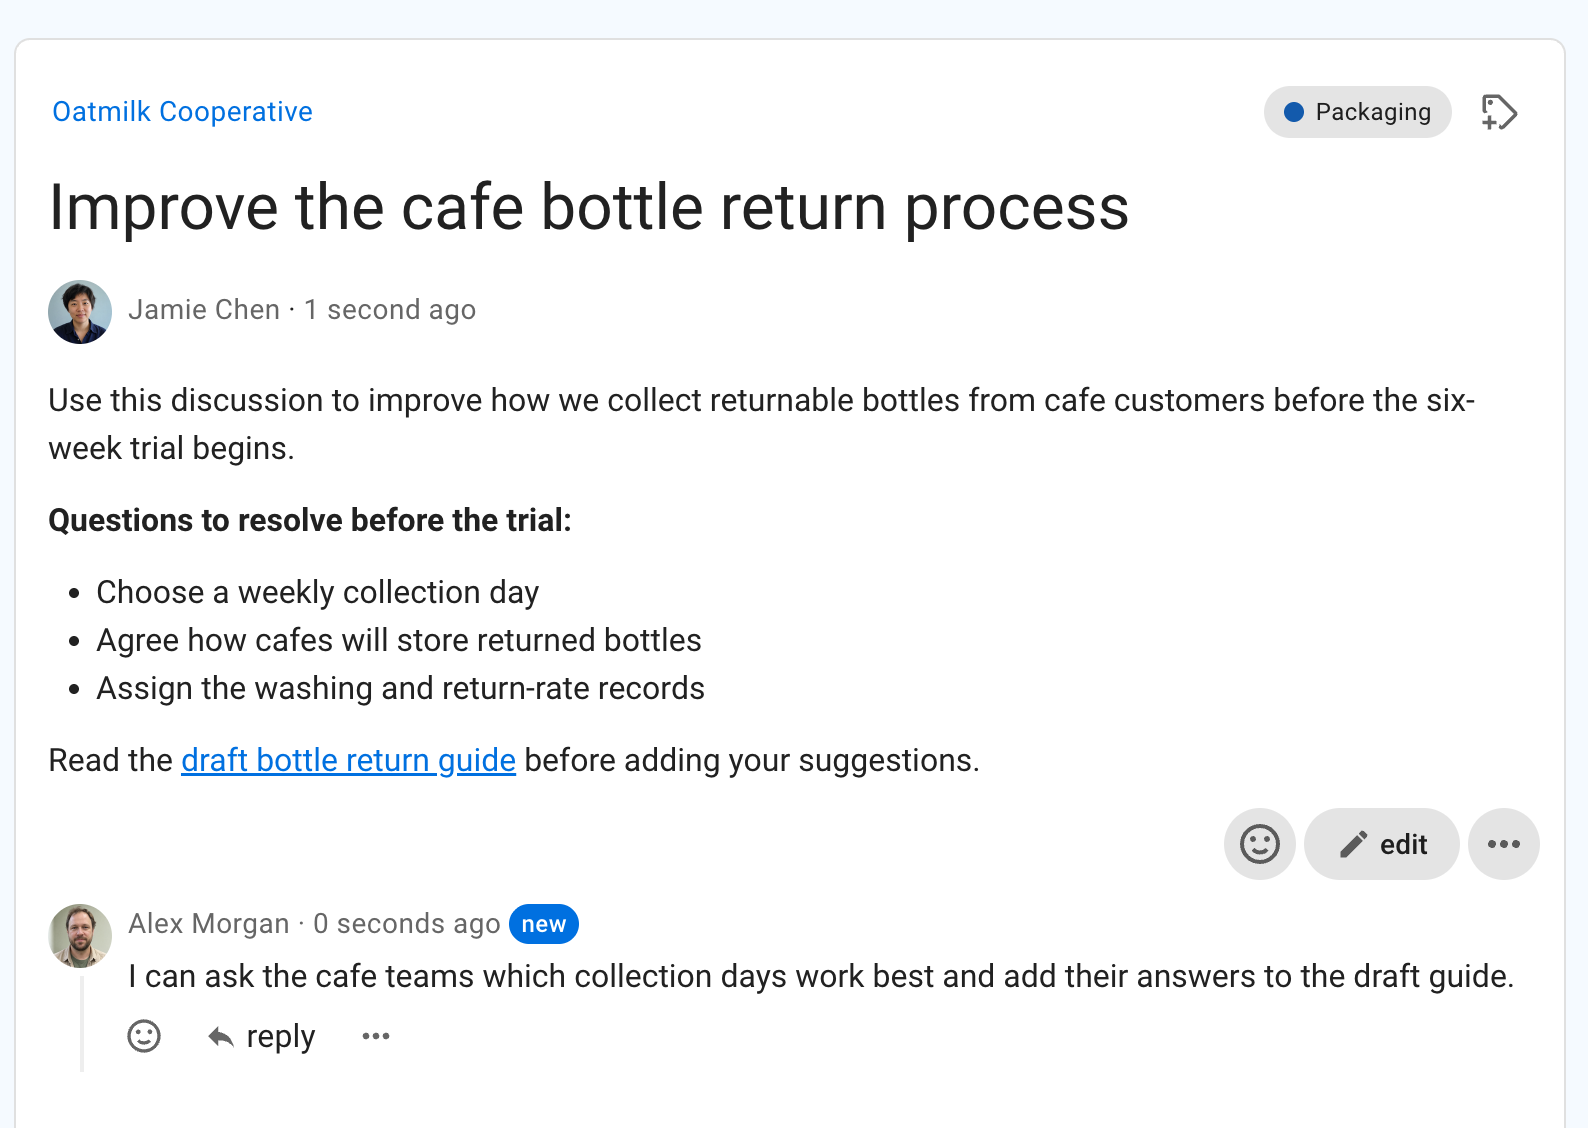Click the 'new' badge on the comment
The image size is (1588, 1128).
[544, 924]
